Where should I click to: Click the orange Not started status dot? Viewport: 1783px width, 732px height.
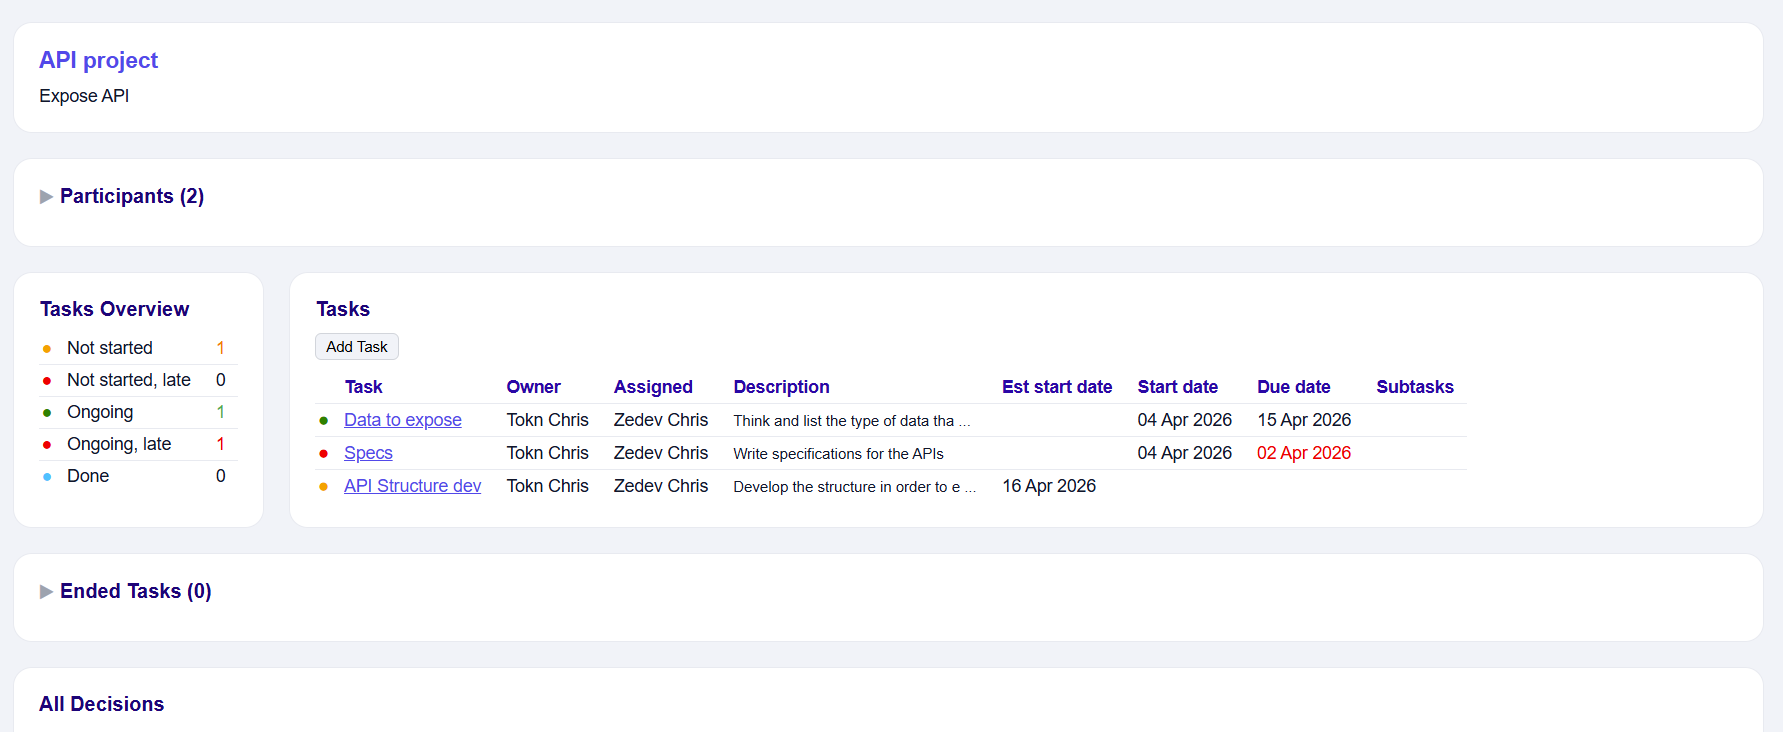47,349
